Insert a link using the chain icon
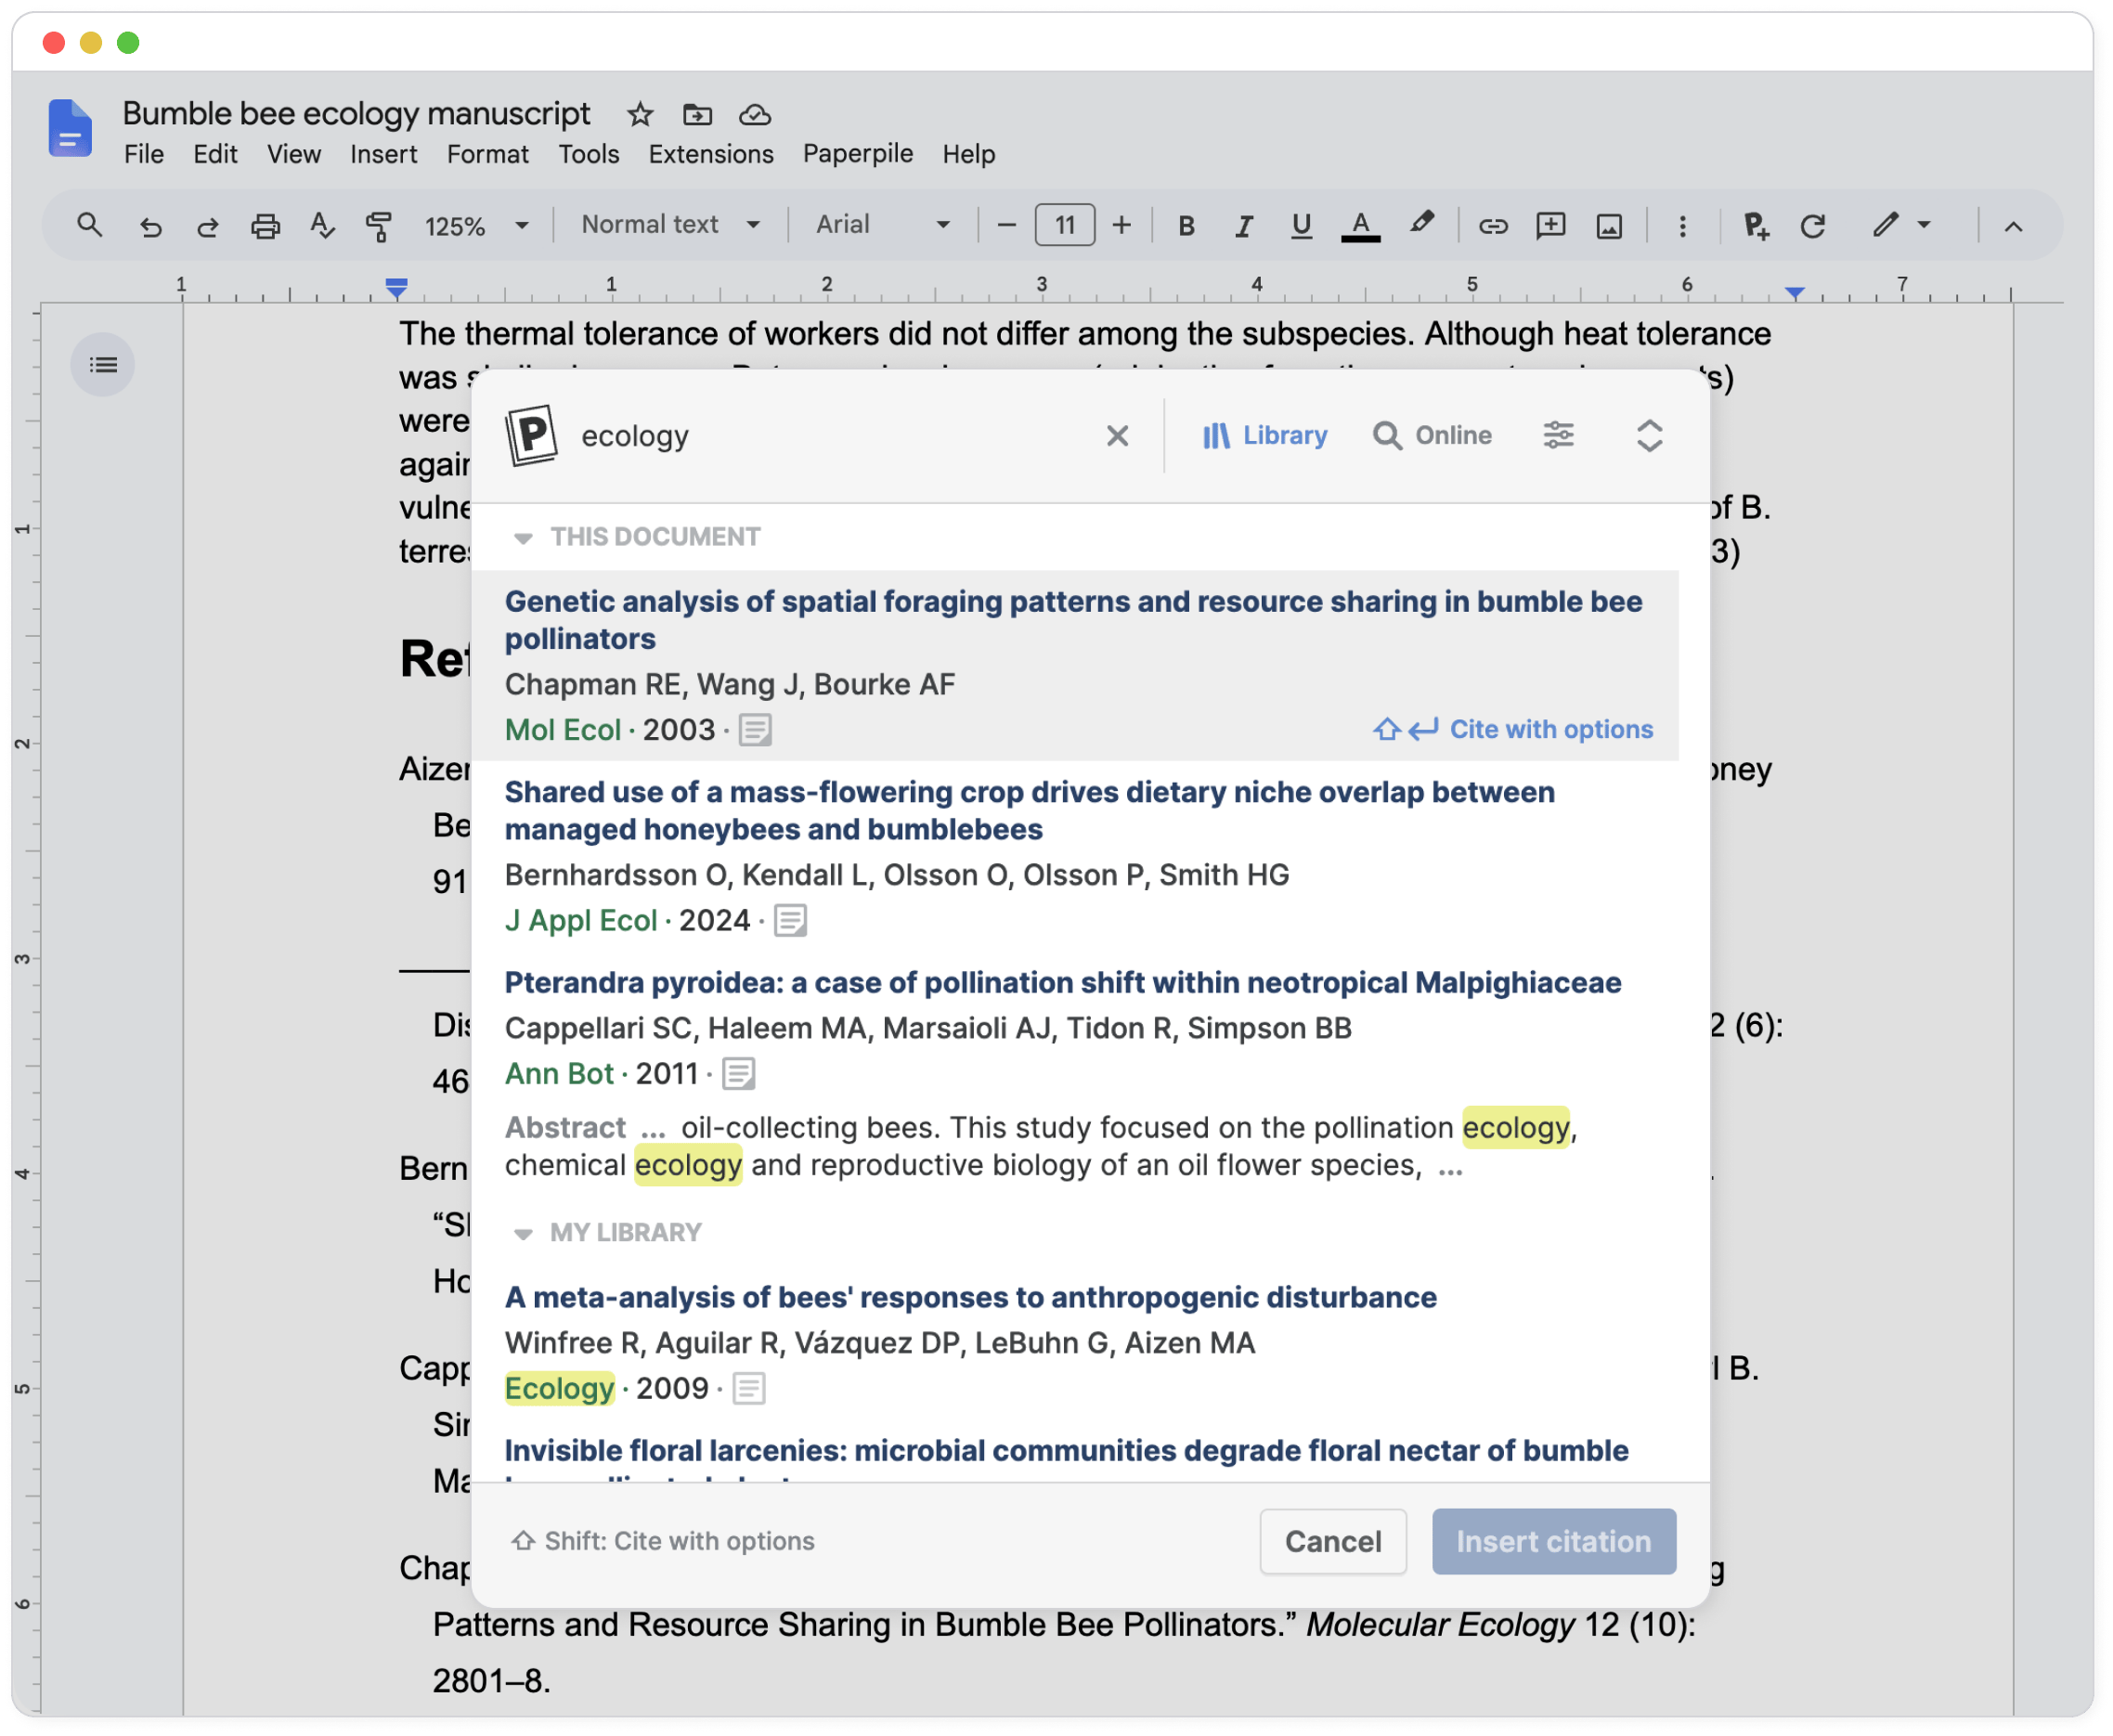The width and height of the screenshot is (2113, 1736). [x=1493, y=226]
